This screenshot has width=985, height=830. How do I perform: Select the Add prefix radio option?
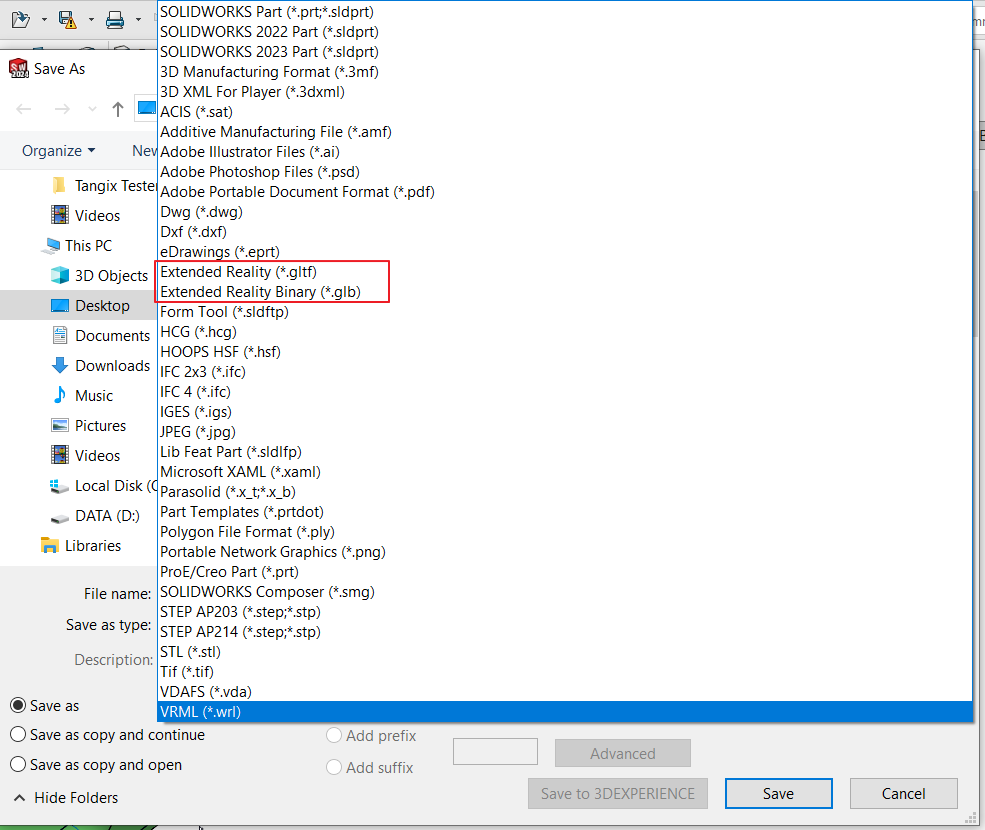click(371, 735)
